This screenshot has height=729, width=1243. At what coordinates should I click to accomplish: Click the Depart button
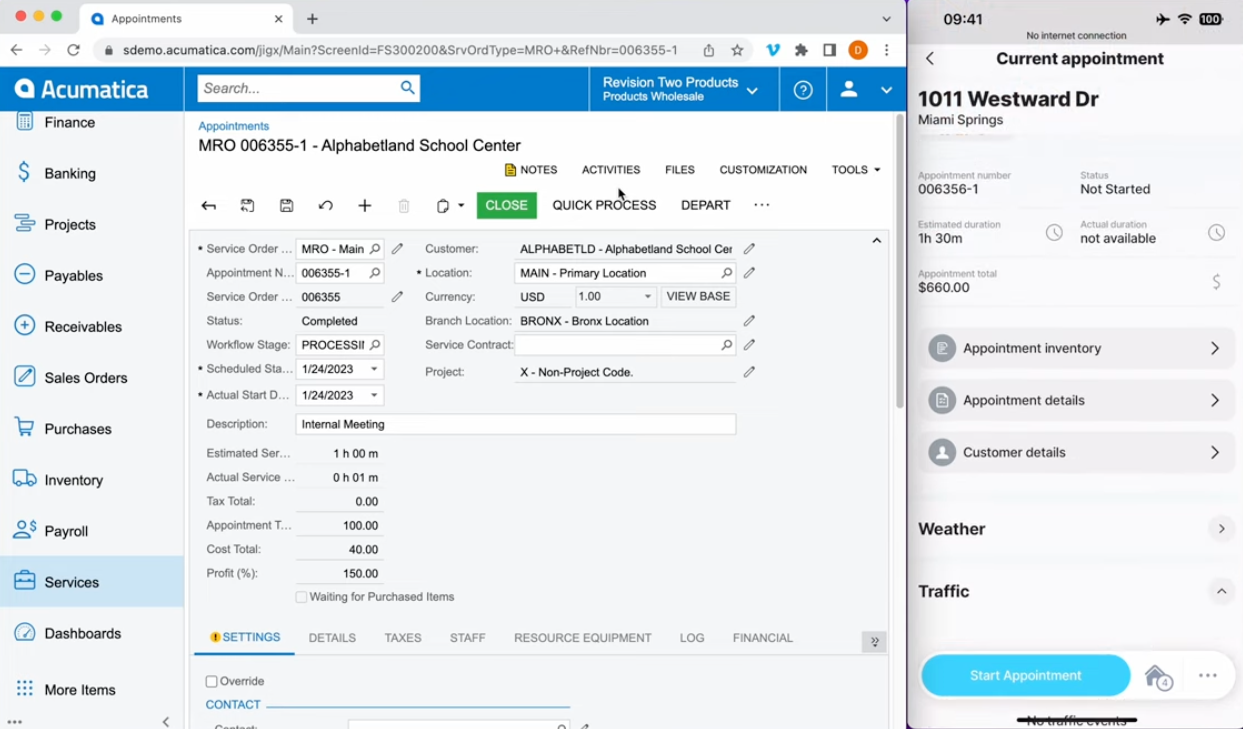(x=706, y=205)
